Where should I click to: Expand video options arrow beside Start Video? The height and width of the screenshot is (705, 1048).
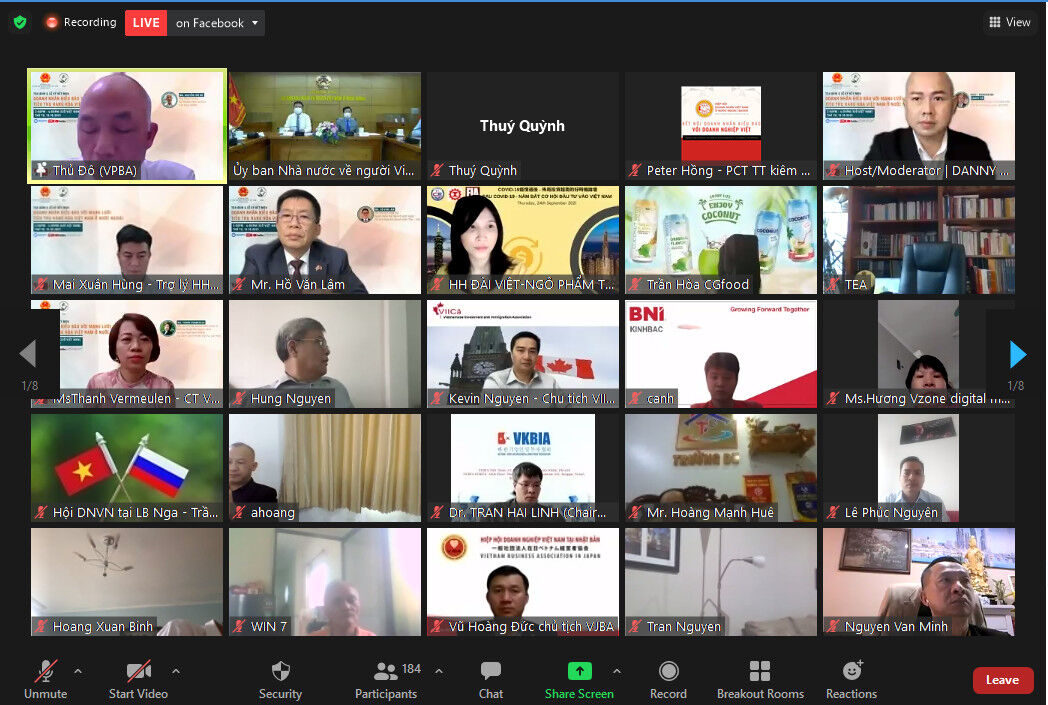(x=176, y=671)
